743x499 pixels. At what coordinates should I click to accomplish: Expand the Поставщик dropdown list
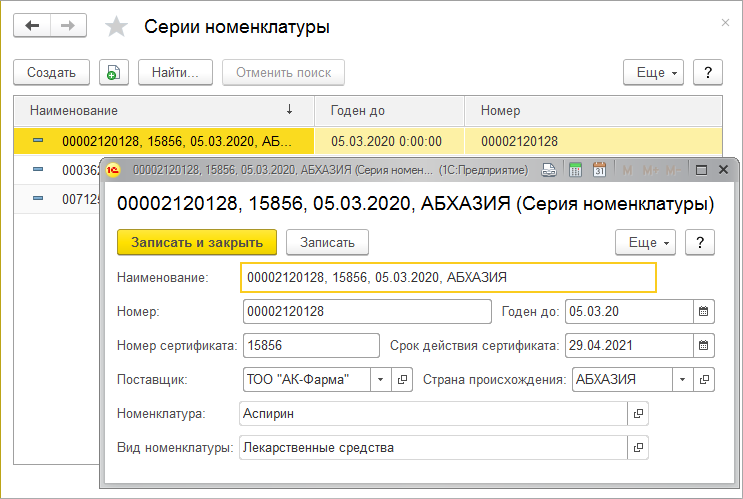[x=381, y=380]
